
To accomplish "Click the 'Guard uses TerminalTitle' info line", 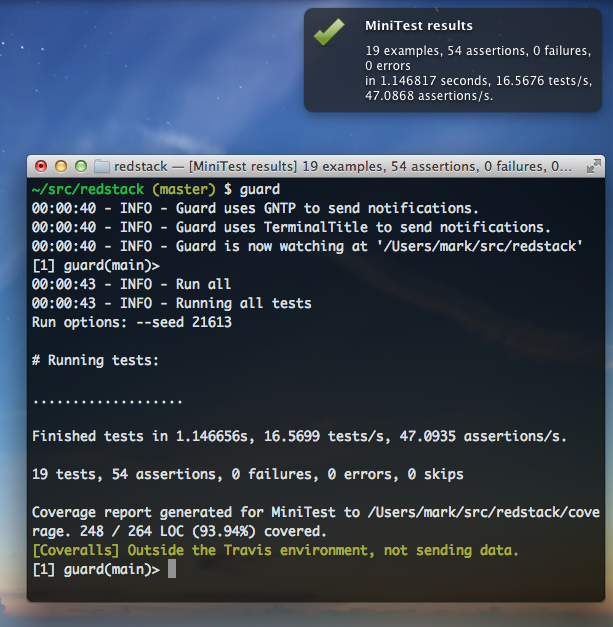I will coord(291,227).
